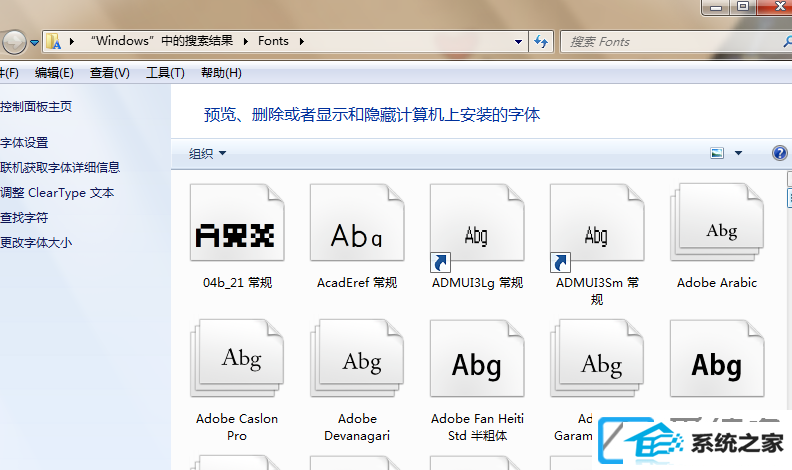Open the 编辑(E) menu
Image resolution: width=792 pixels, height=470 pixels.
click(x=54, y=73)
